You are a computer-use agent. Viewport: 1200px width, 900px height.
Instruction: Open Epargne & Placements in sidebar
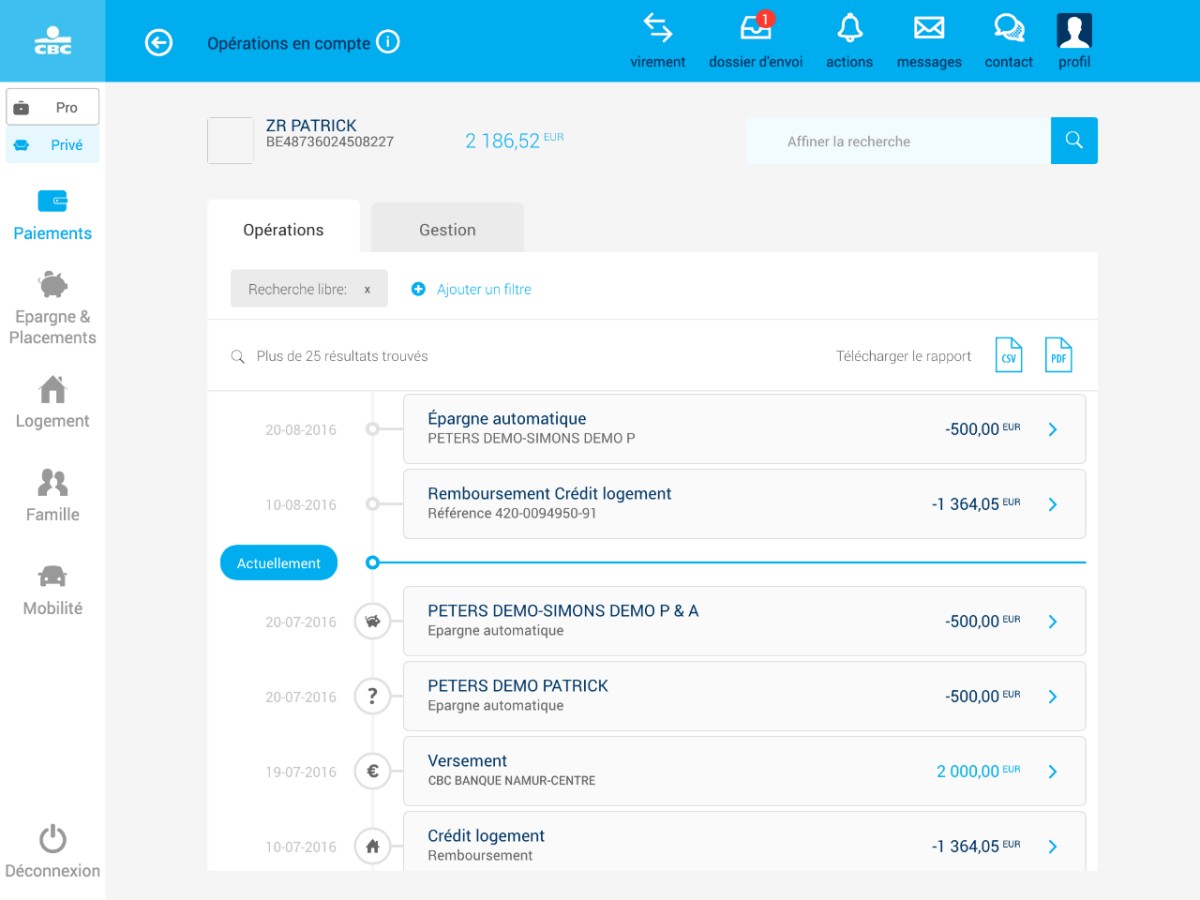53,308
